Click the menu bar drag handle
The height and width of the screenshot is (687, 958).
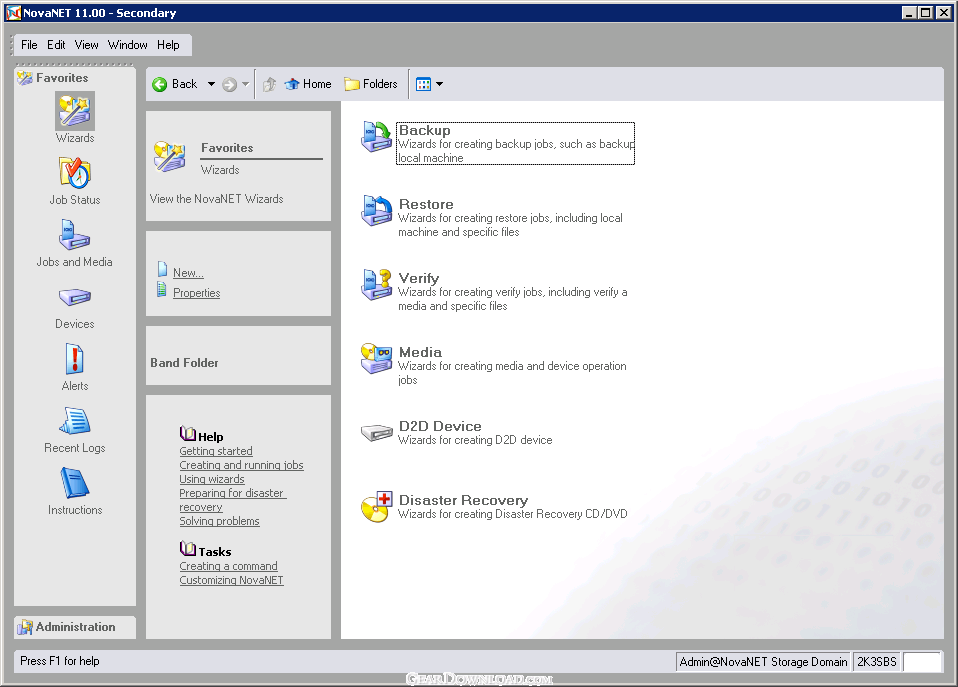pos(12,45)
